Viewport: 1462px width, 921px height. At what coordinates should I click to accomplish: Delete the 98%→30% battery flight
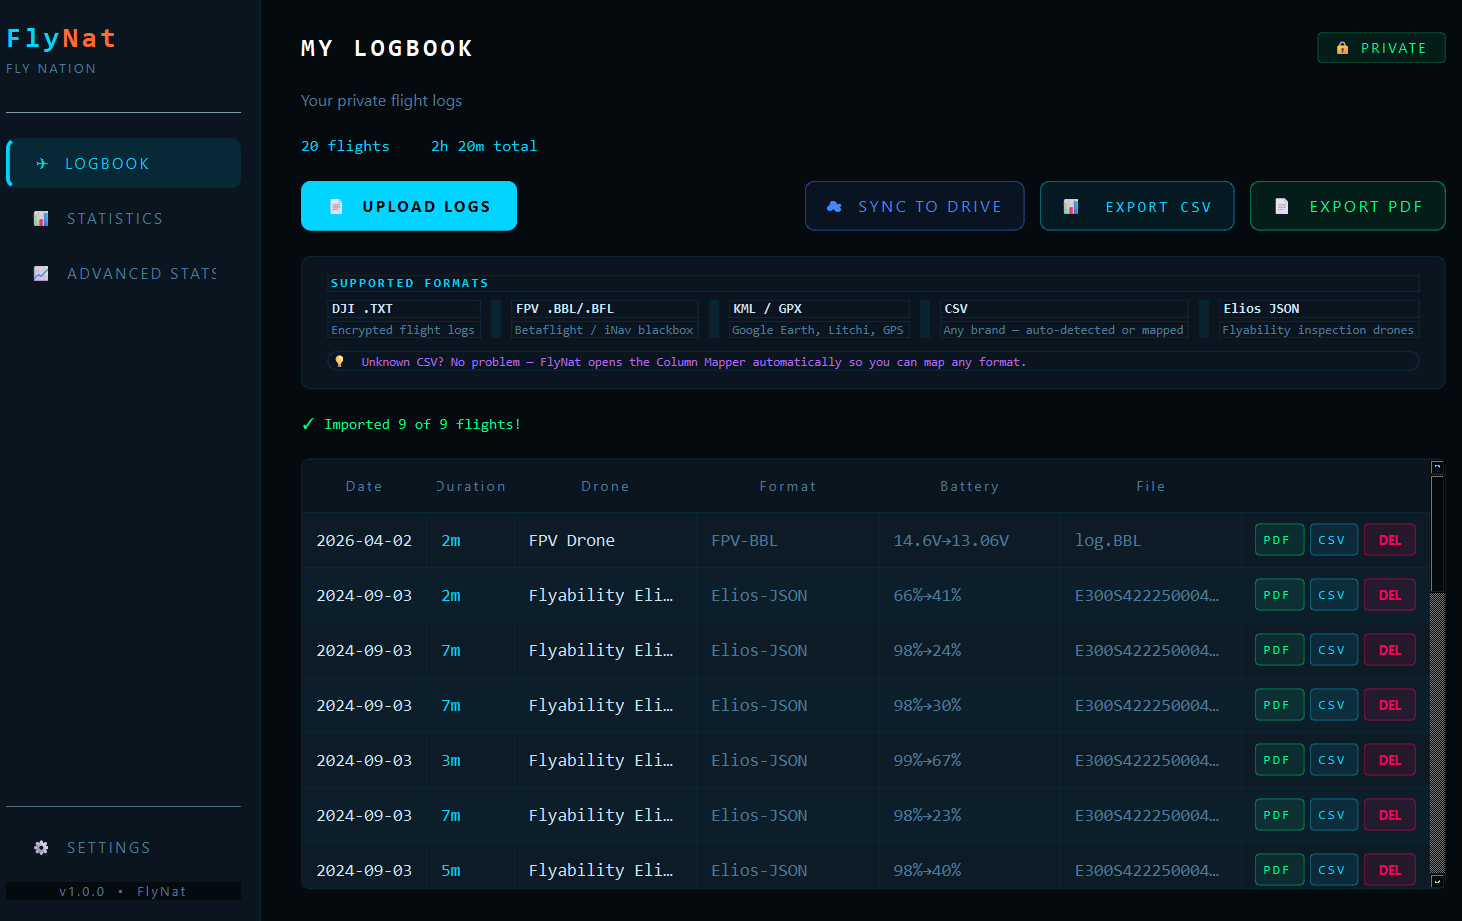click(1390, 705)
